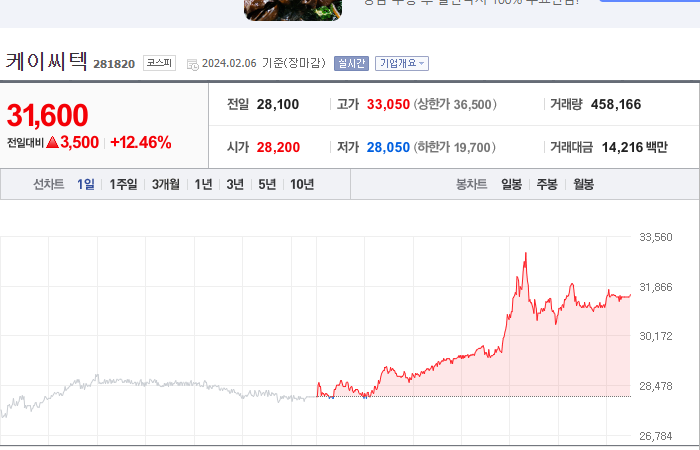Click the stock code 281820
Screen dimensions: 700x450
click(x=114, y=64)
